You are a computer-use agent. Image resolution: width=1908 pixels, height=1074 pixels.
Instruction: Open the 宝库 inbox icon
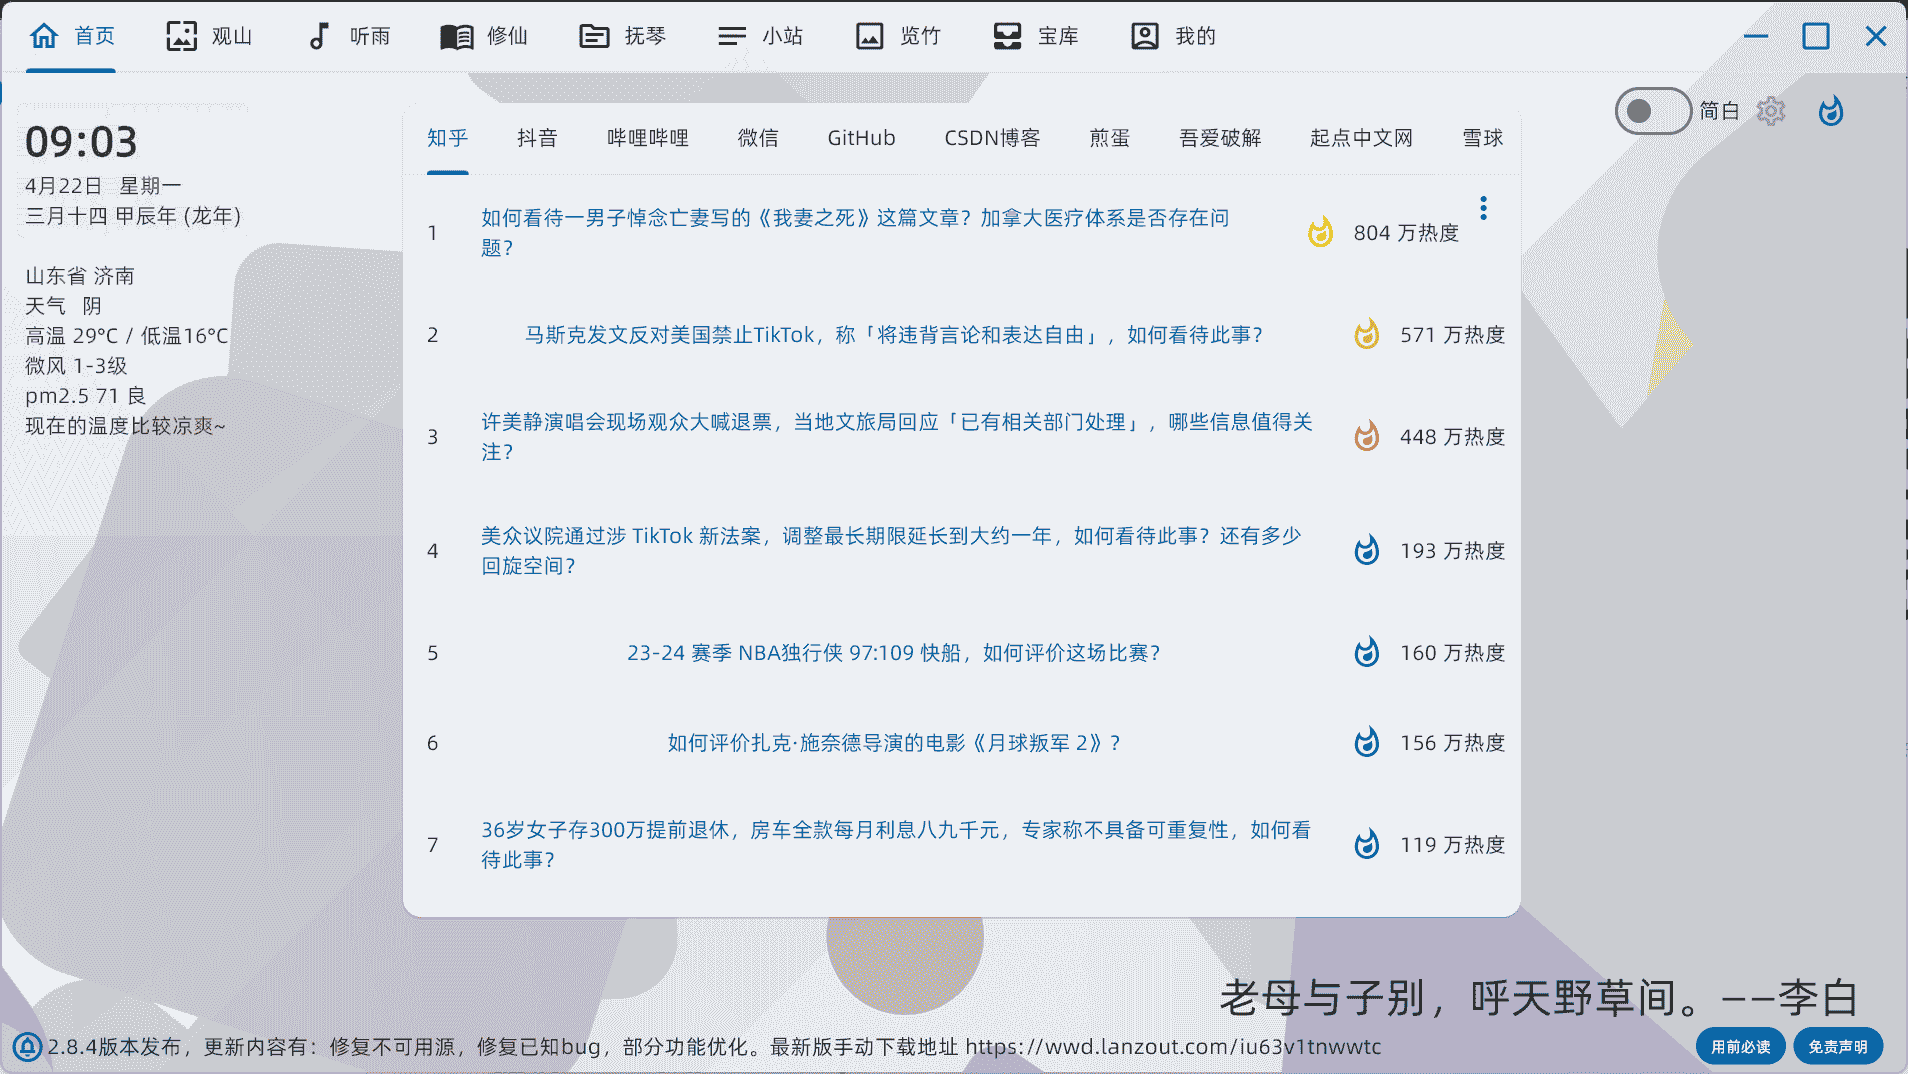(x=1007, y=36)
